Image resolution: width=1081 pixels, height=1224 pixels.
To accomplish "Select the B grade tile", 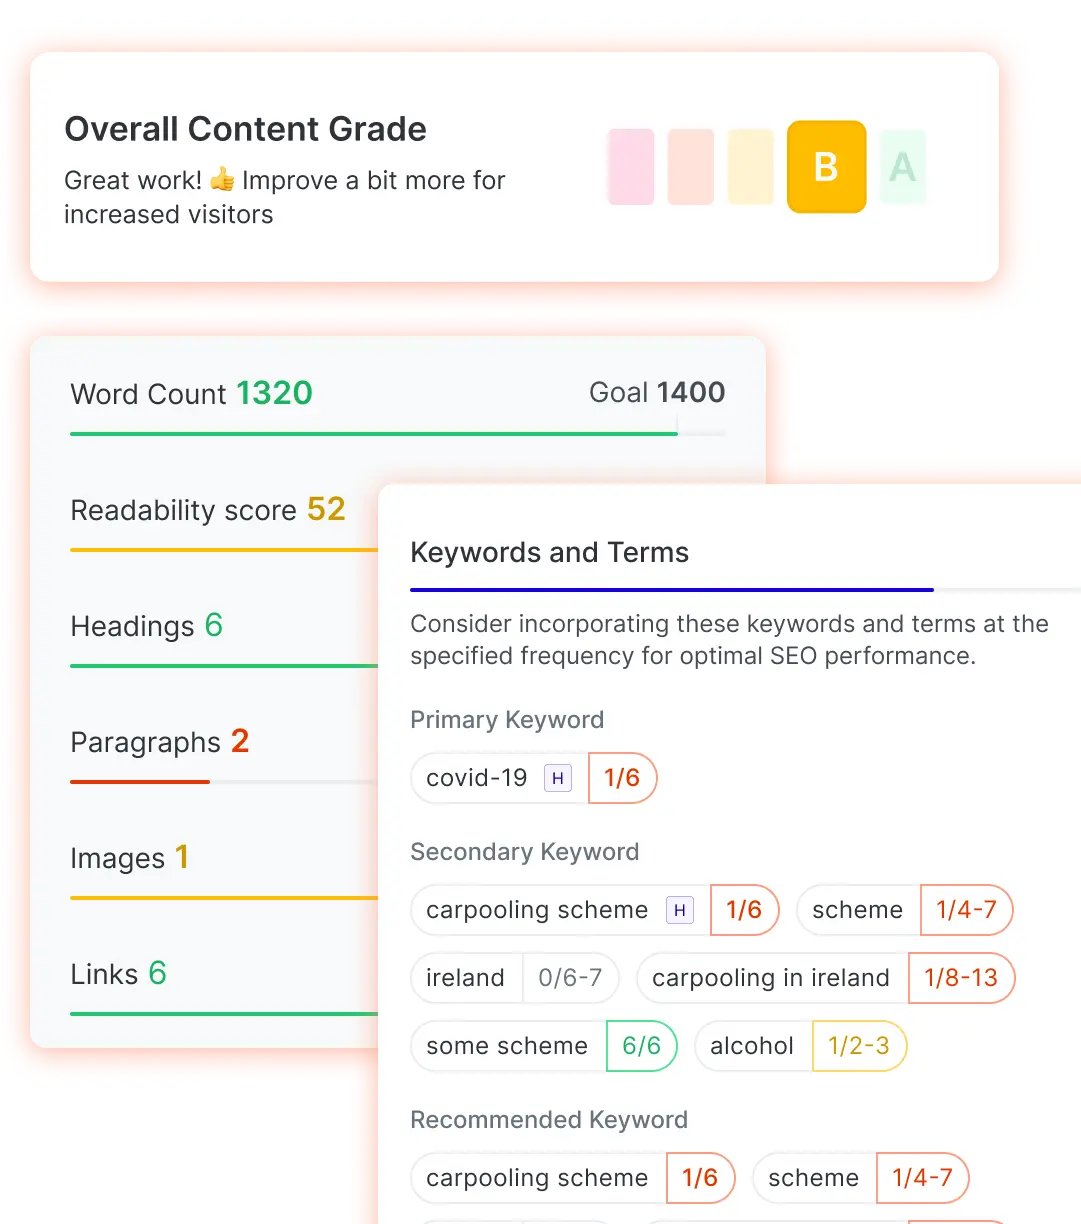I will click(826, 167).
